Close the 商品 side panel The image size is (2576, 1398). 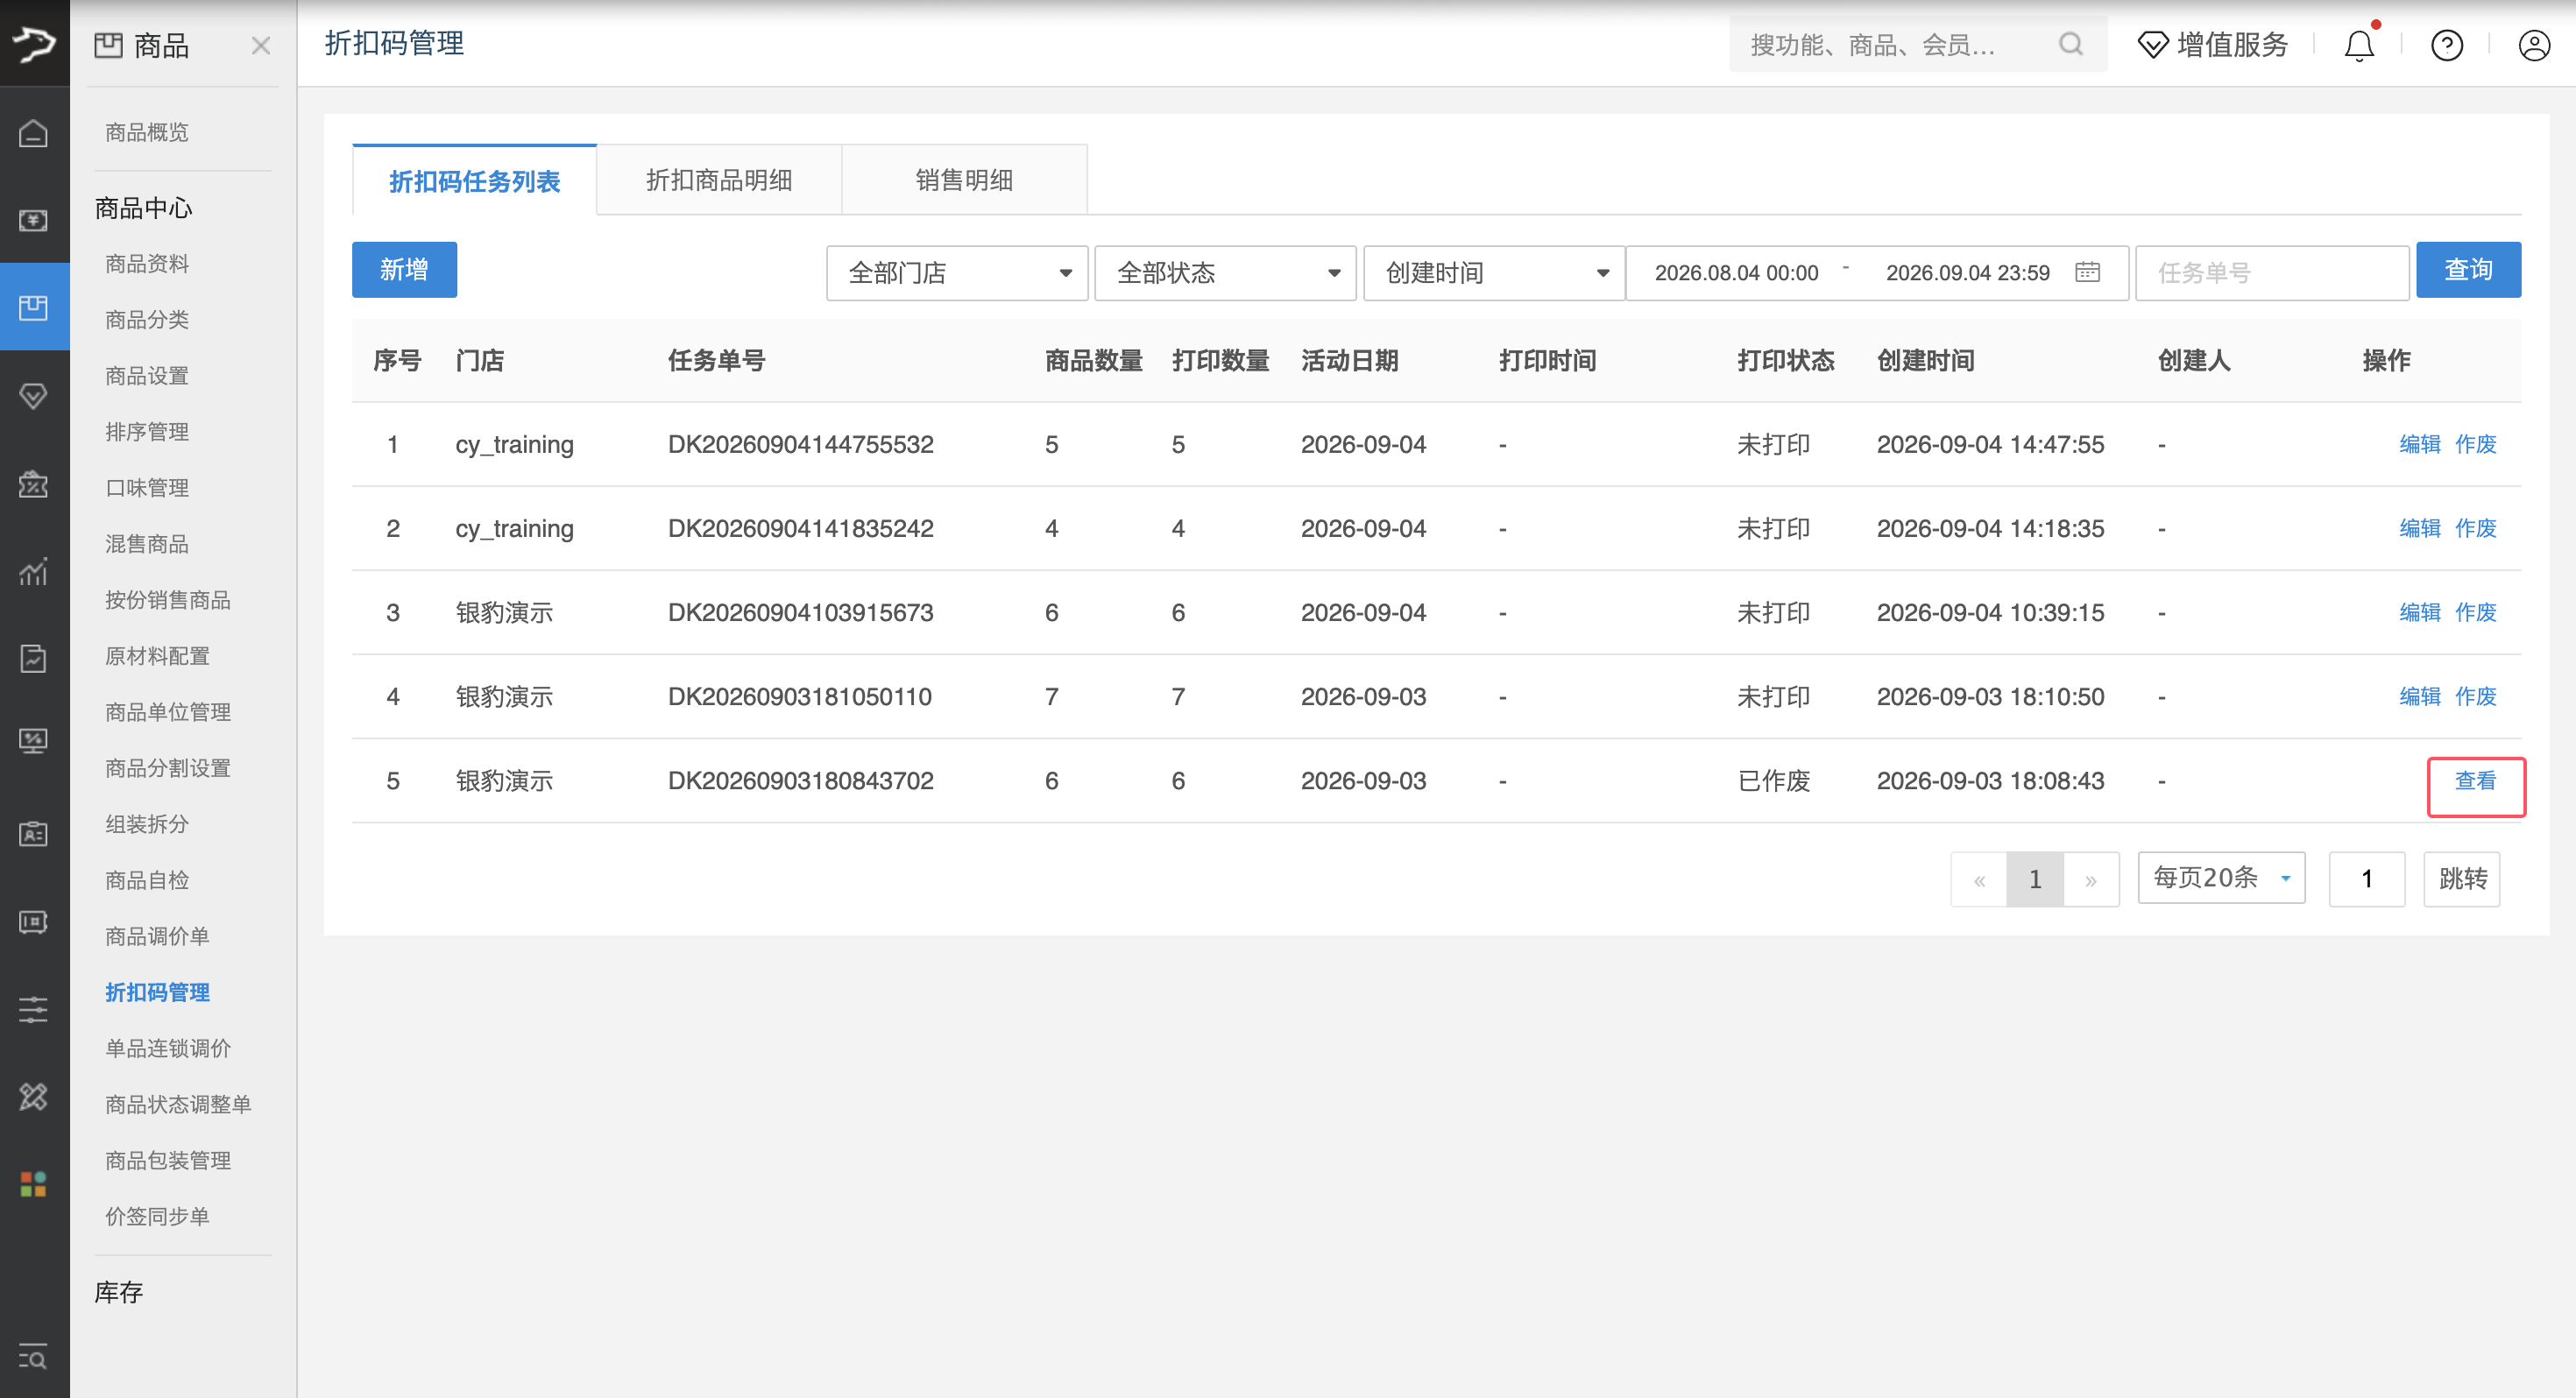pyautogui.click(x=261, y=45)
